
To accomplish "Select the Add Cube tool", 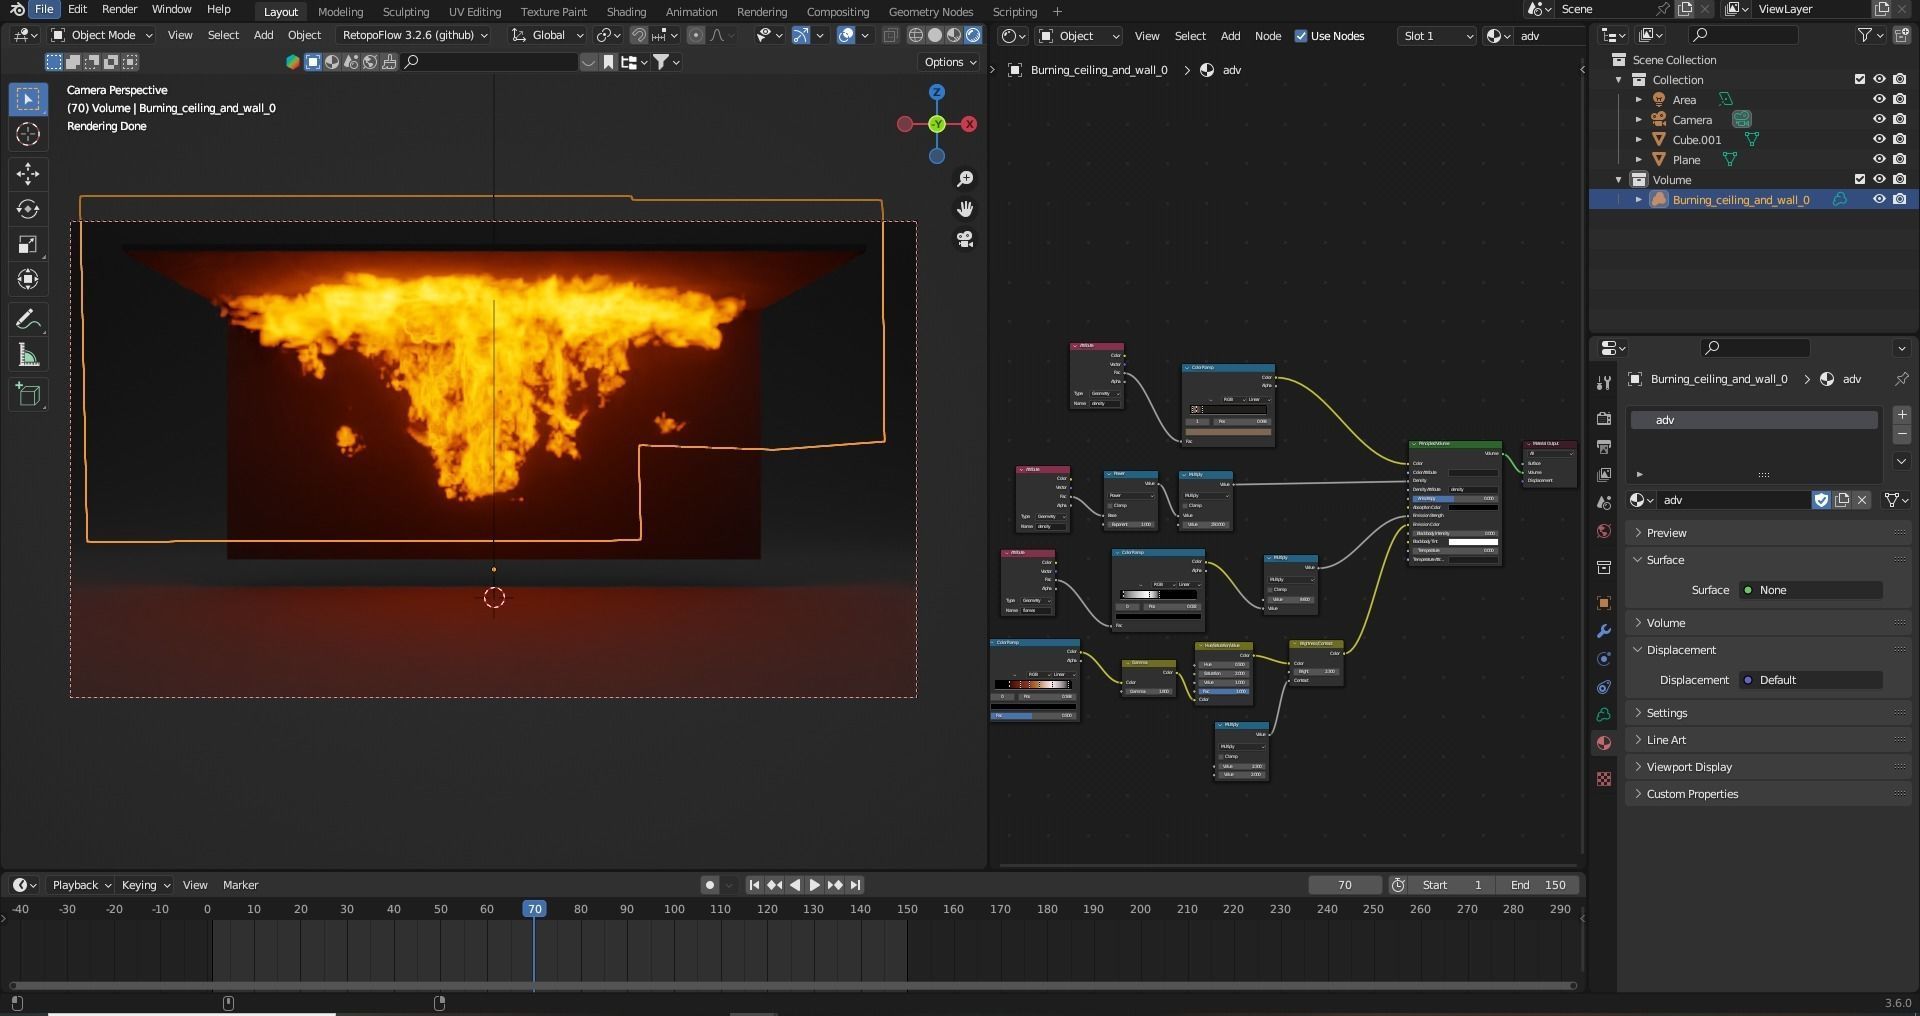I will click(x=28, y=395).
